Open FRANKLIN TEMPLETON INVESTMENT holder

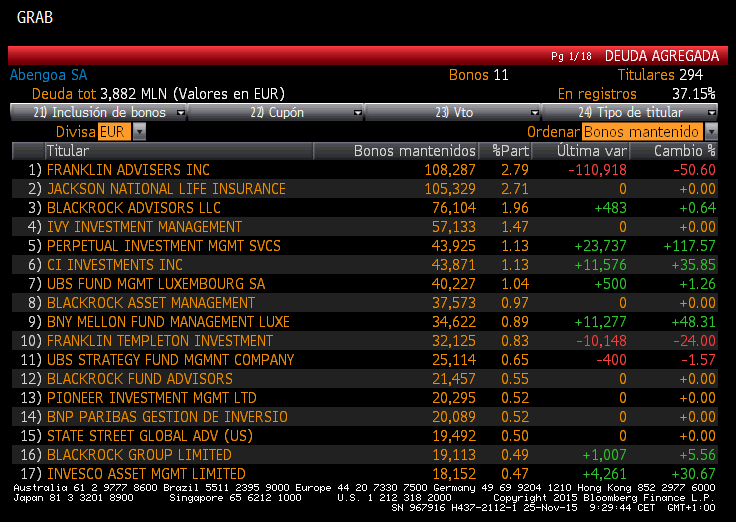365,341
